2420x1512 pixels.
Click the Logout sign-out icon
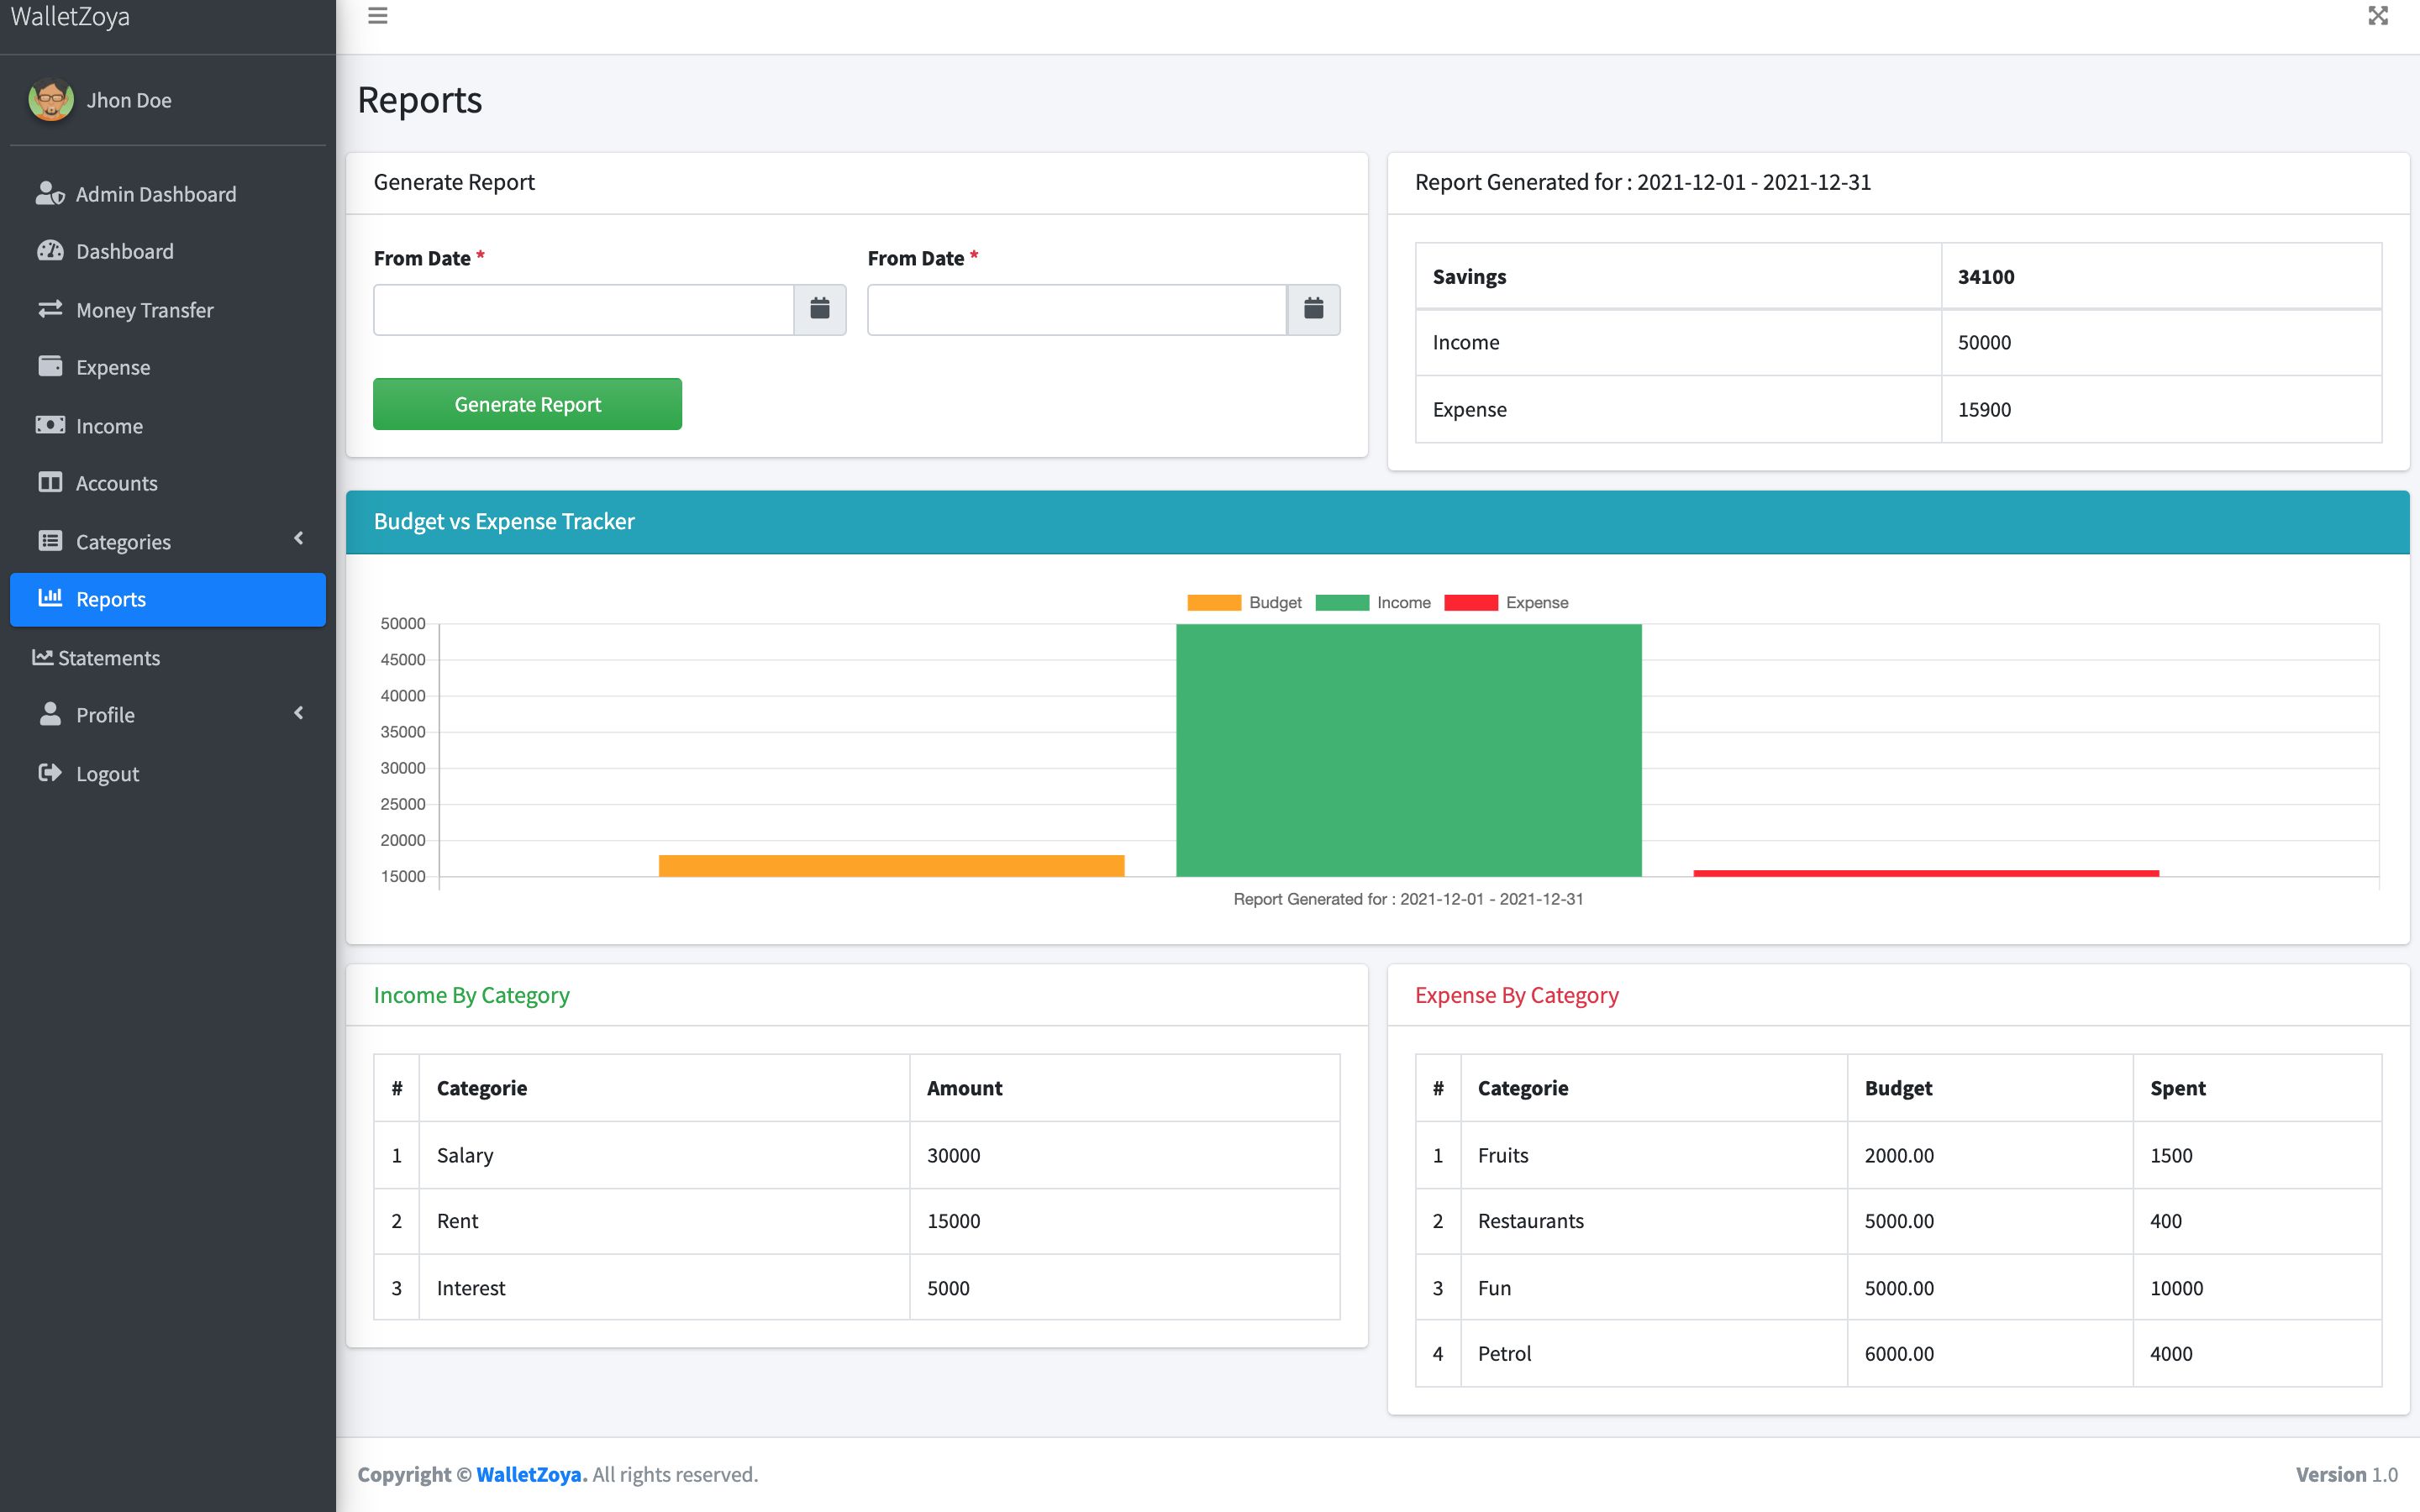[50, 773]
